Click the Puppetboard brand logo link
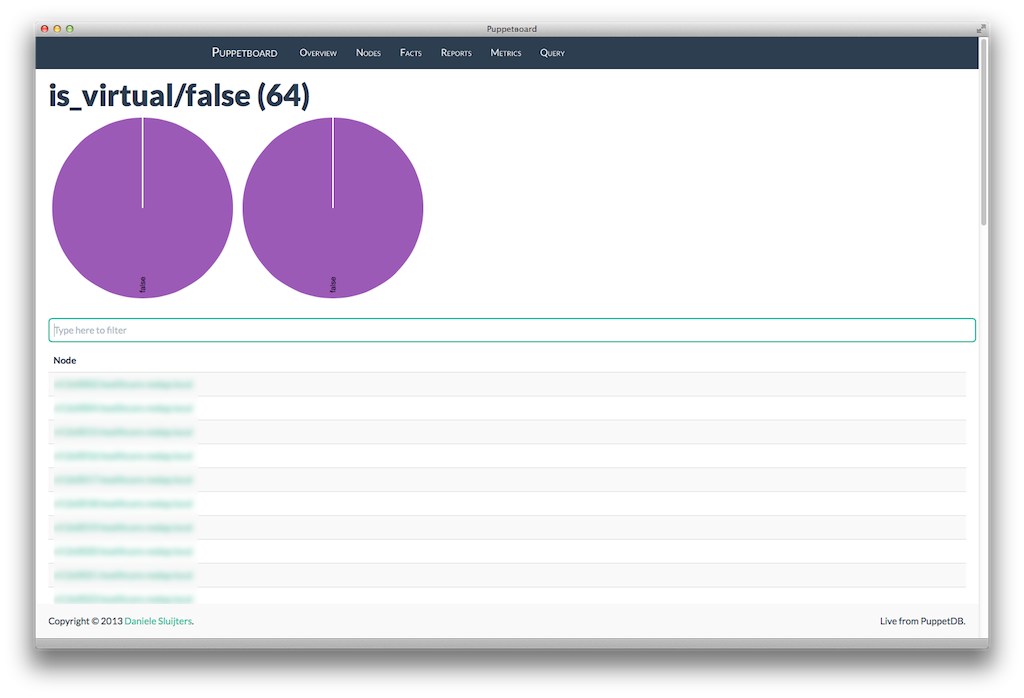 tap(244, 53)
